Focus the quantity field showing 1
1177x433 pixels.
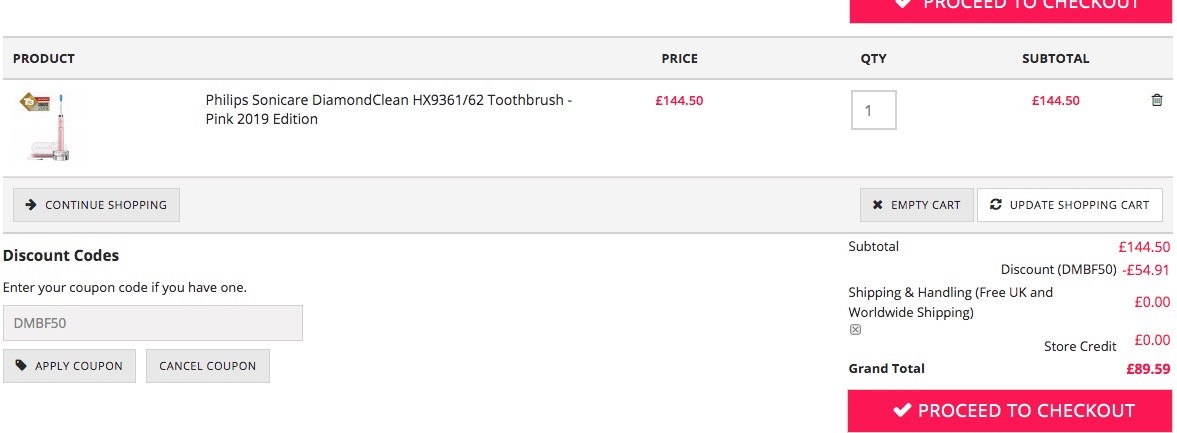point(874,110)
